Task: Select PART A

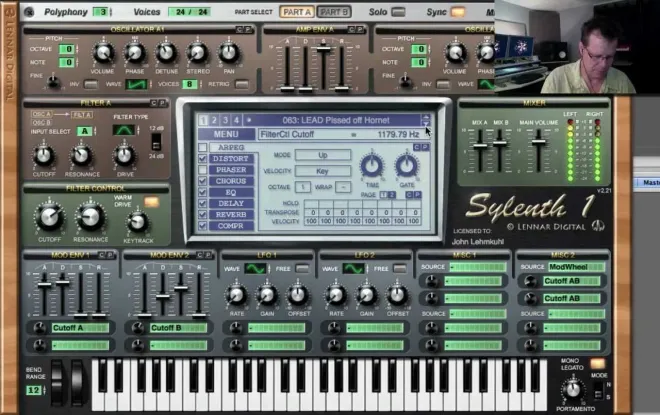Action: point(297,12)
